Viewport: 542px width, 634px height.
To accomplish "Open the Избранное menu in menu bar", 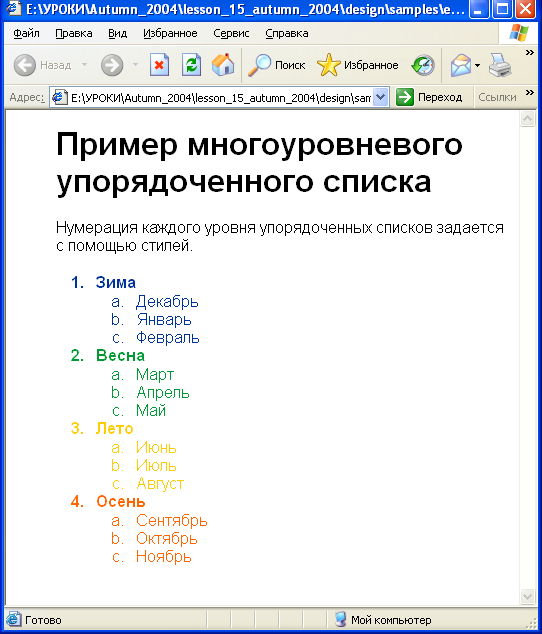I will pos(170,33).
